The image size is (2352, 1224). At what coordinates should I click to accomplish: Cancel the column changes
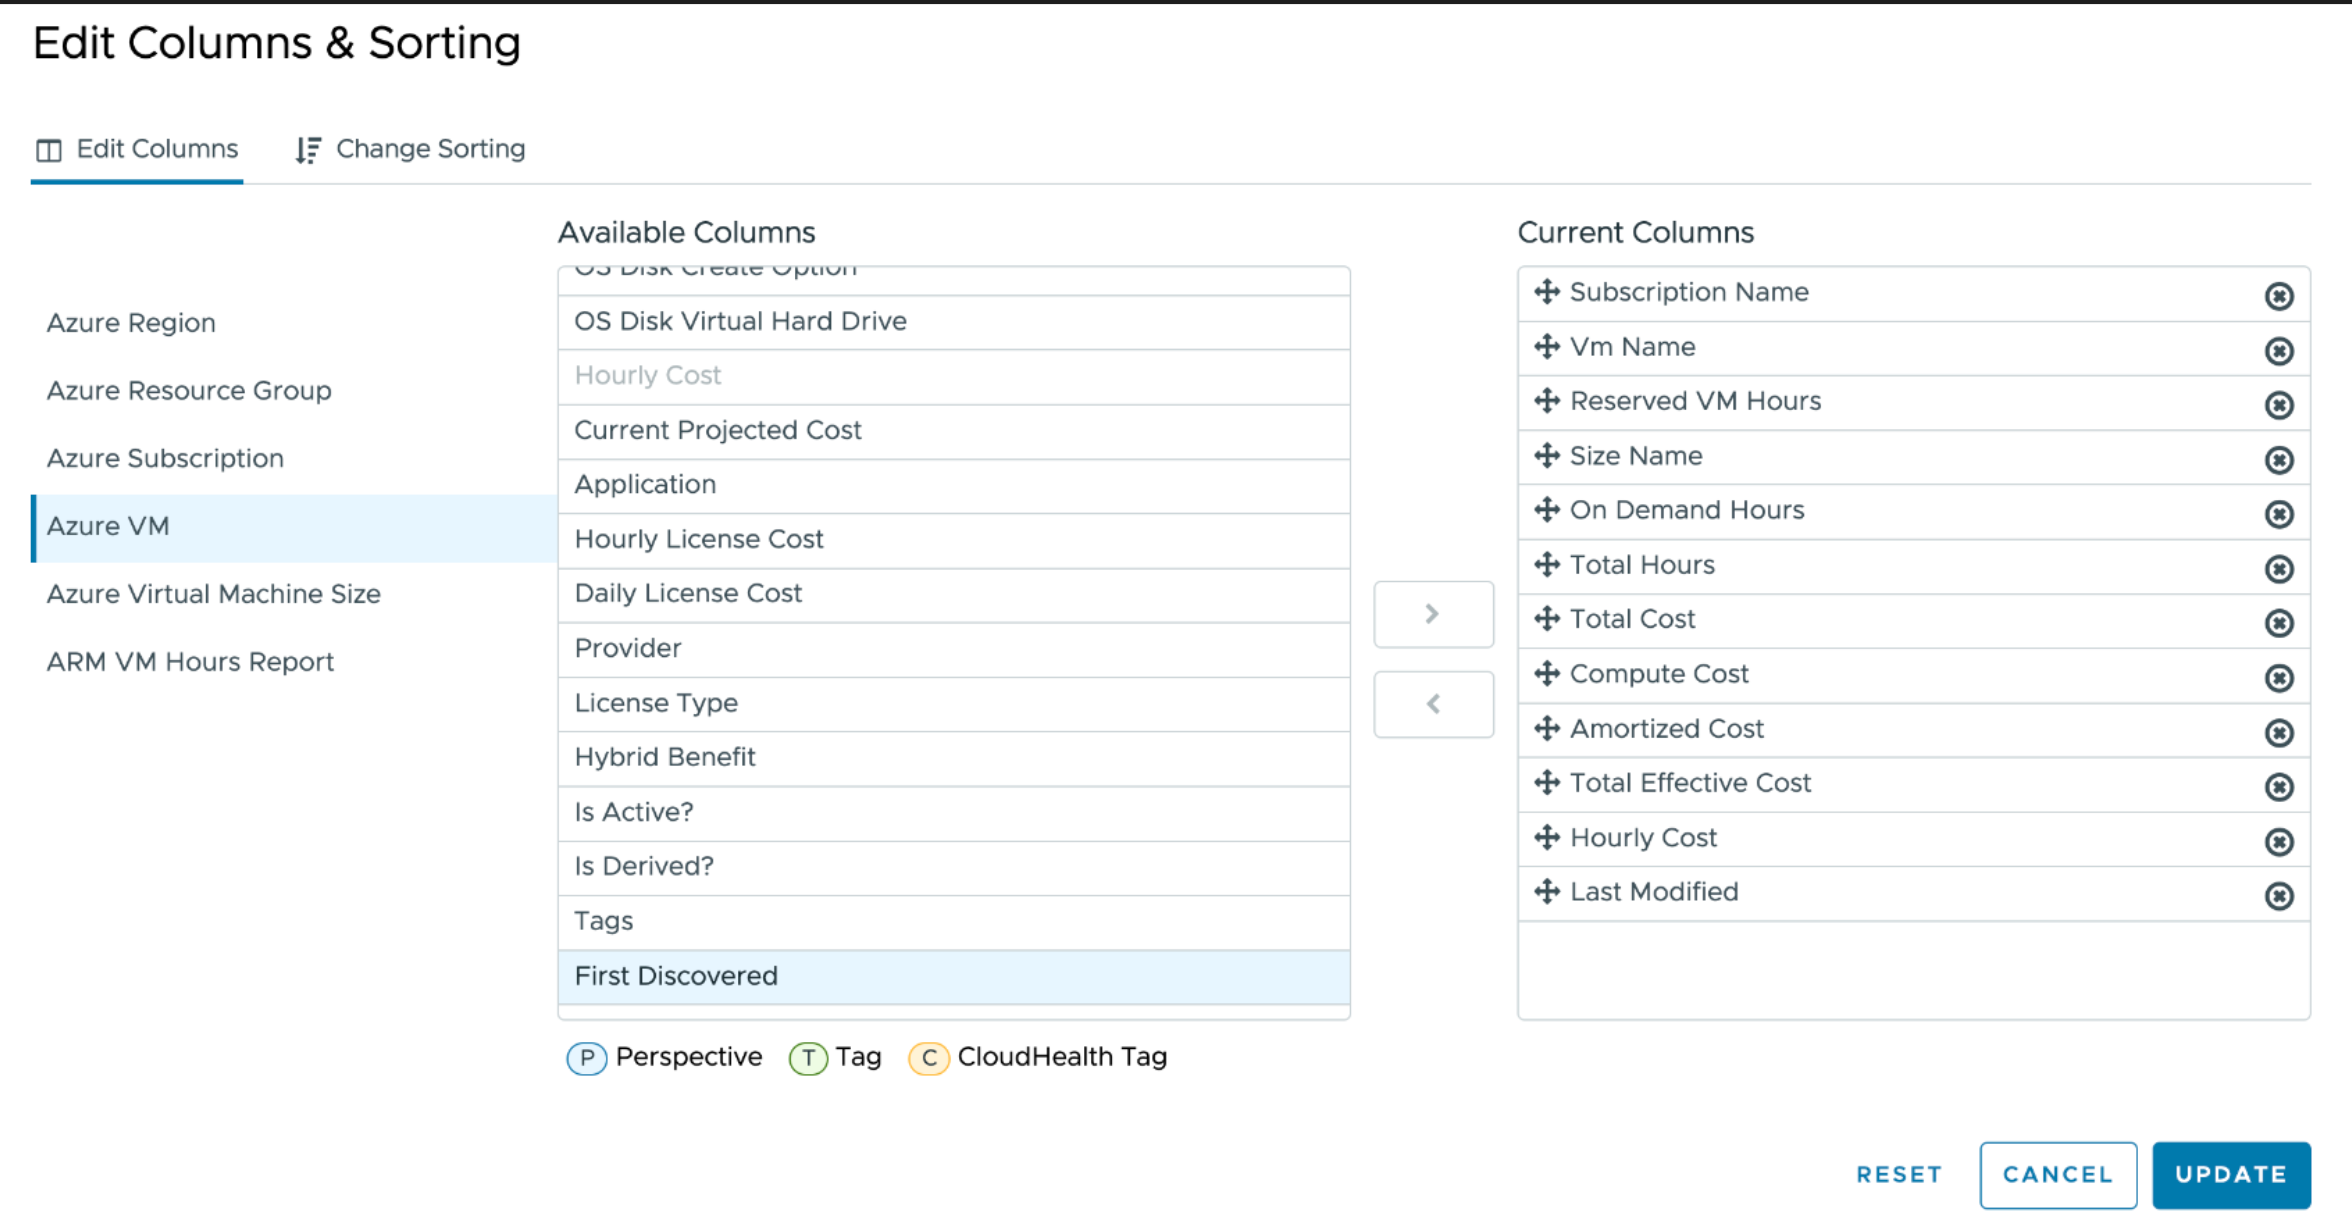tap(2057, 1174)
